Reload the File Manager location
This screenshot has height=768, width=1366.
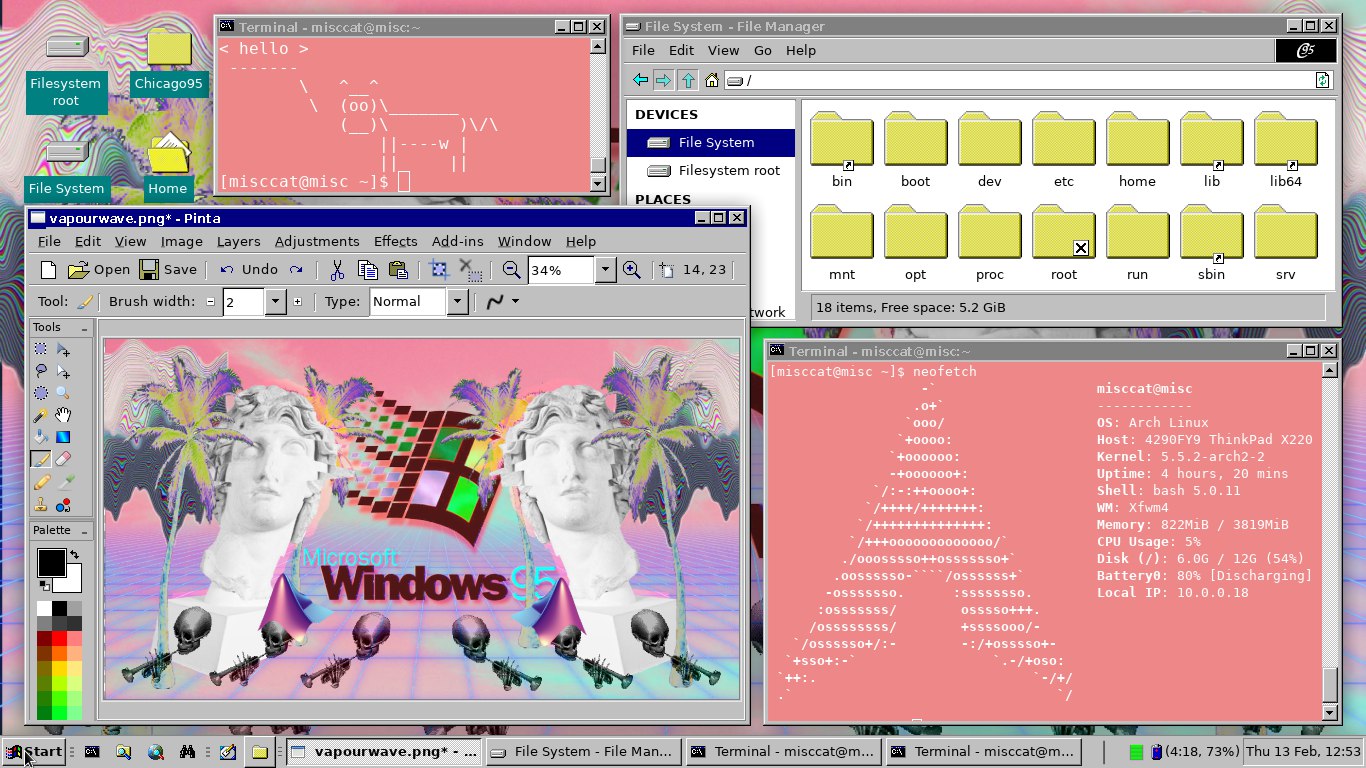(x=1323, y=80)
